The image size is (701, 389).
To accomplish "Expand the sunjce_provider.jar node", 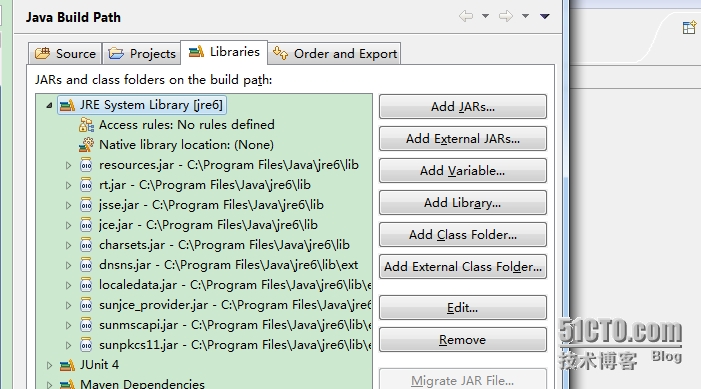I will (68, 305).
